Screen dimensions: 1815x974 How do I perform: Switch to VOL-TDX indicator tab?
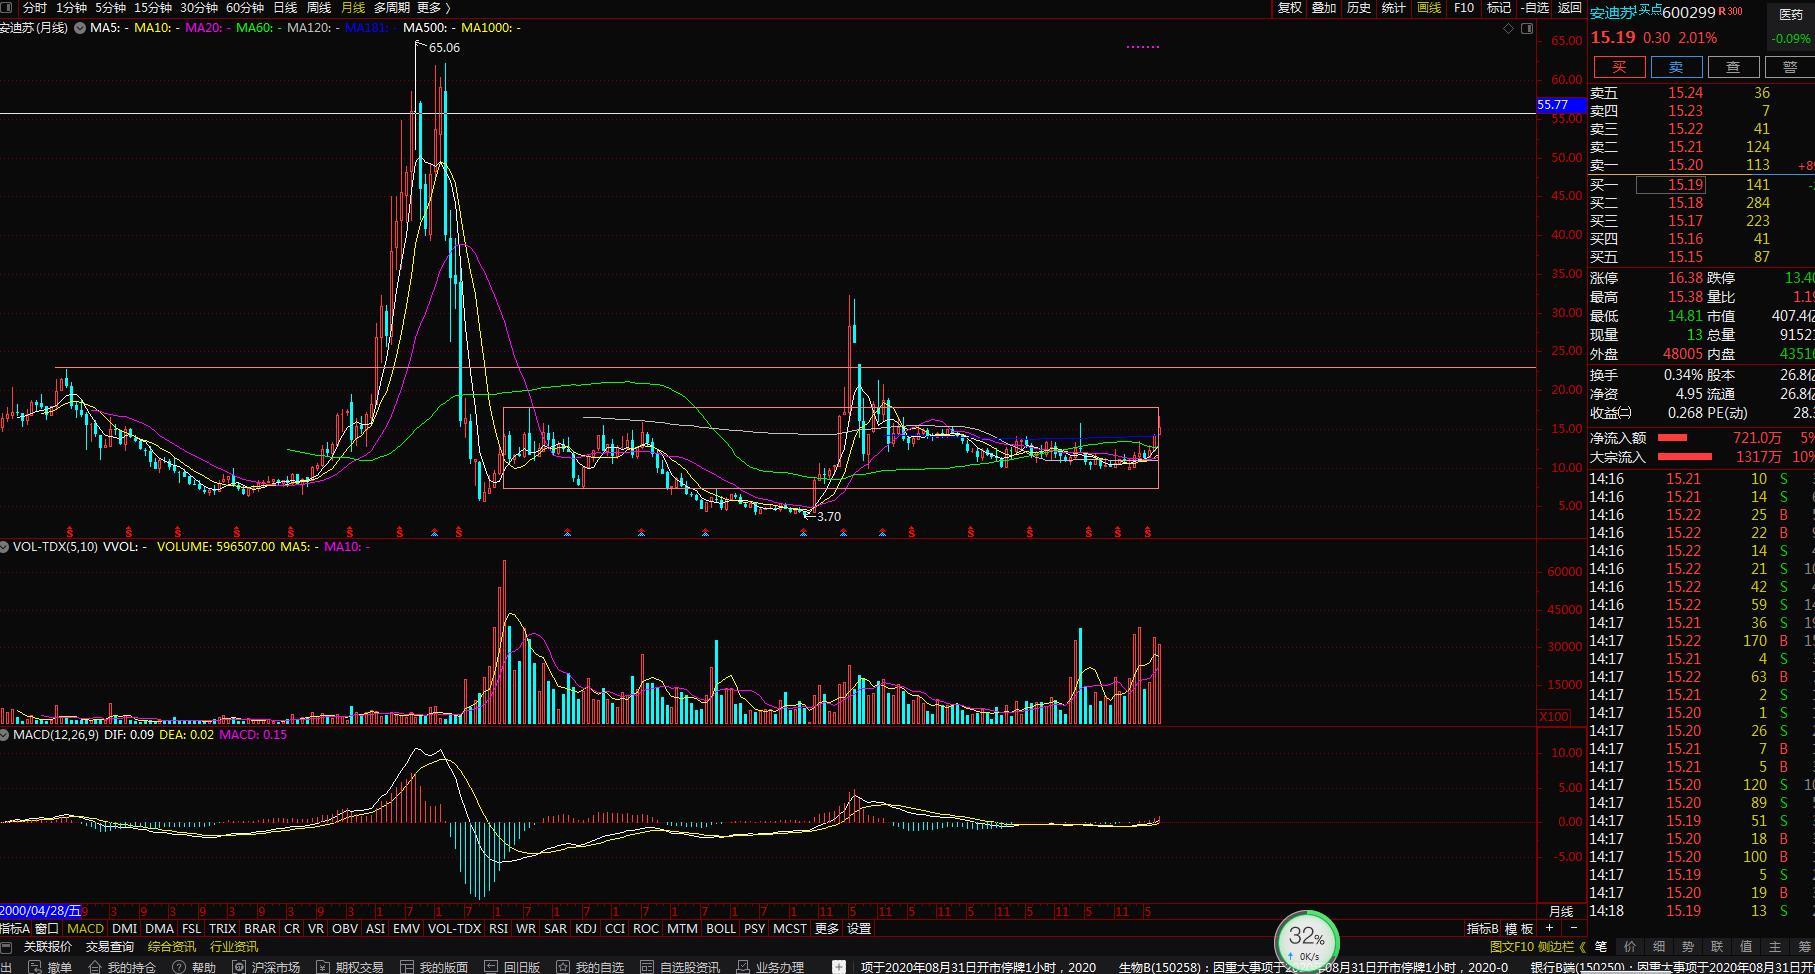pos(454,928)
